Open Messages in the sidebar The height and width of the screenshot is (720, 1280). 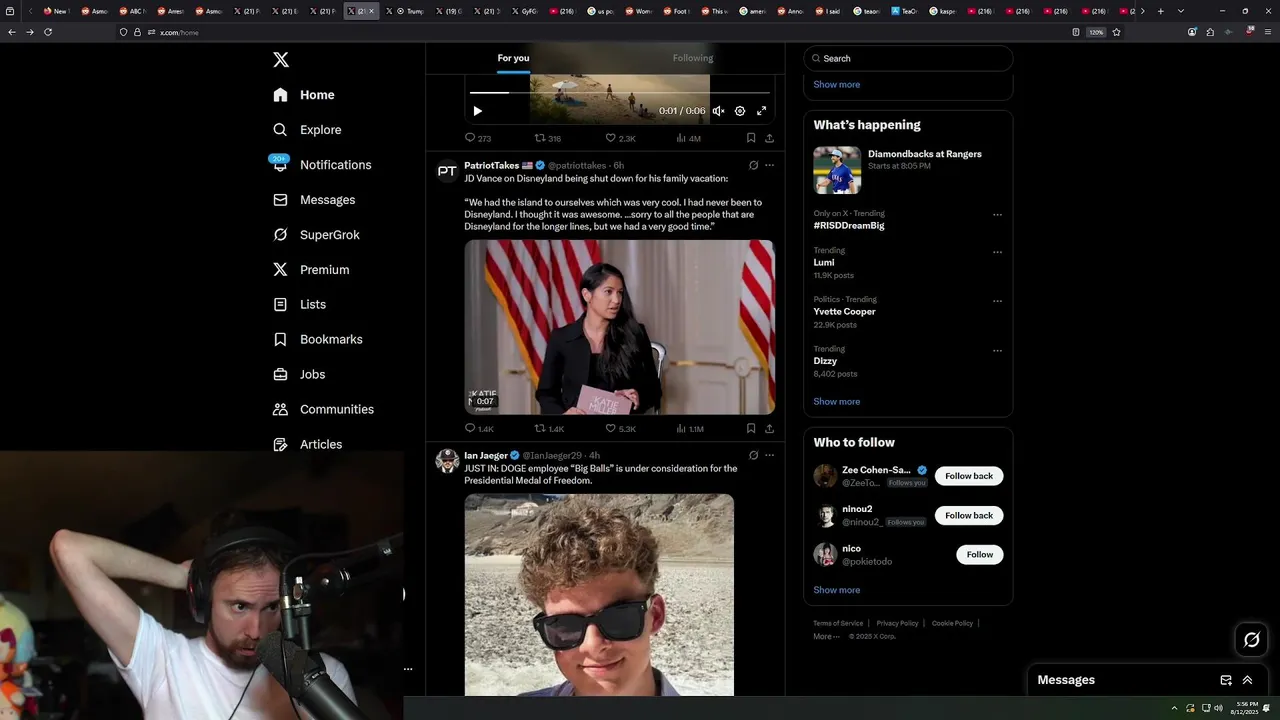click(x=314, y=200)
